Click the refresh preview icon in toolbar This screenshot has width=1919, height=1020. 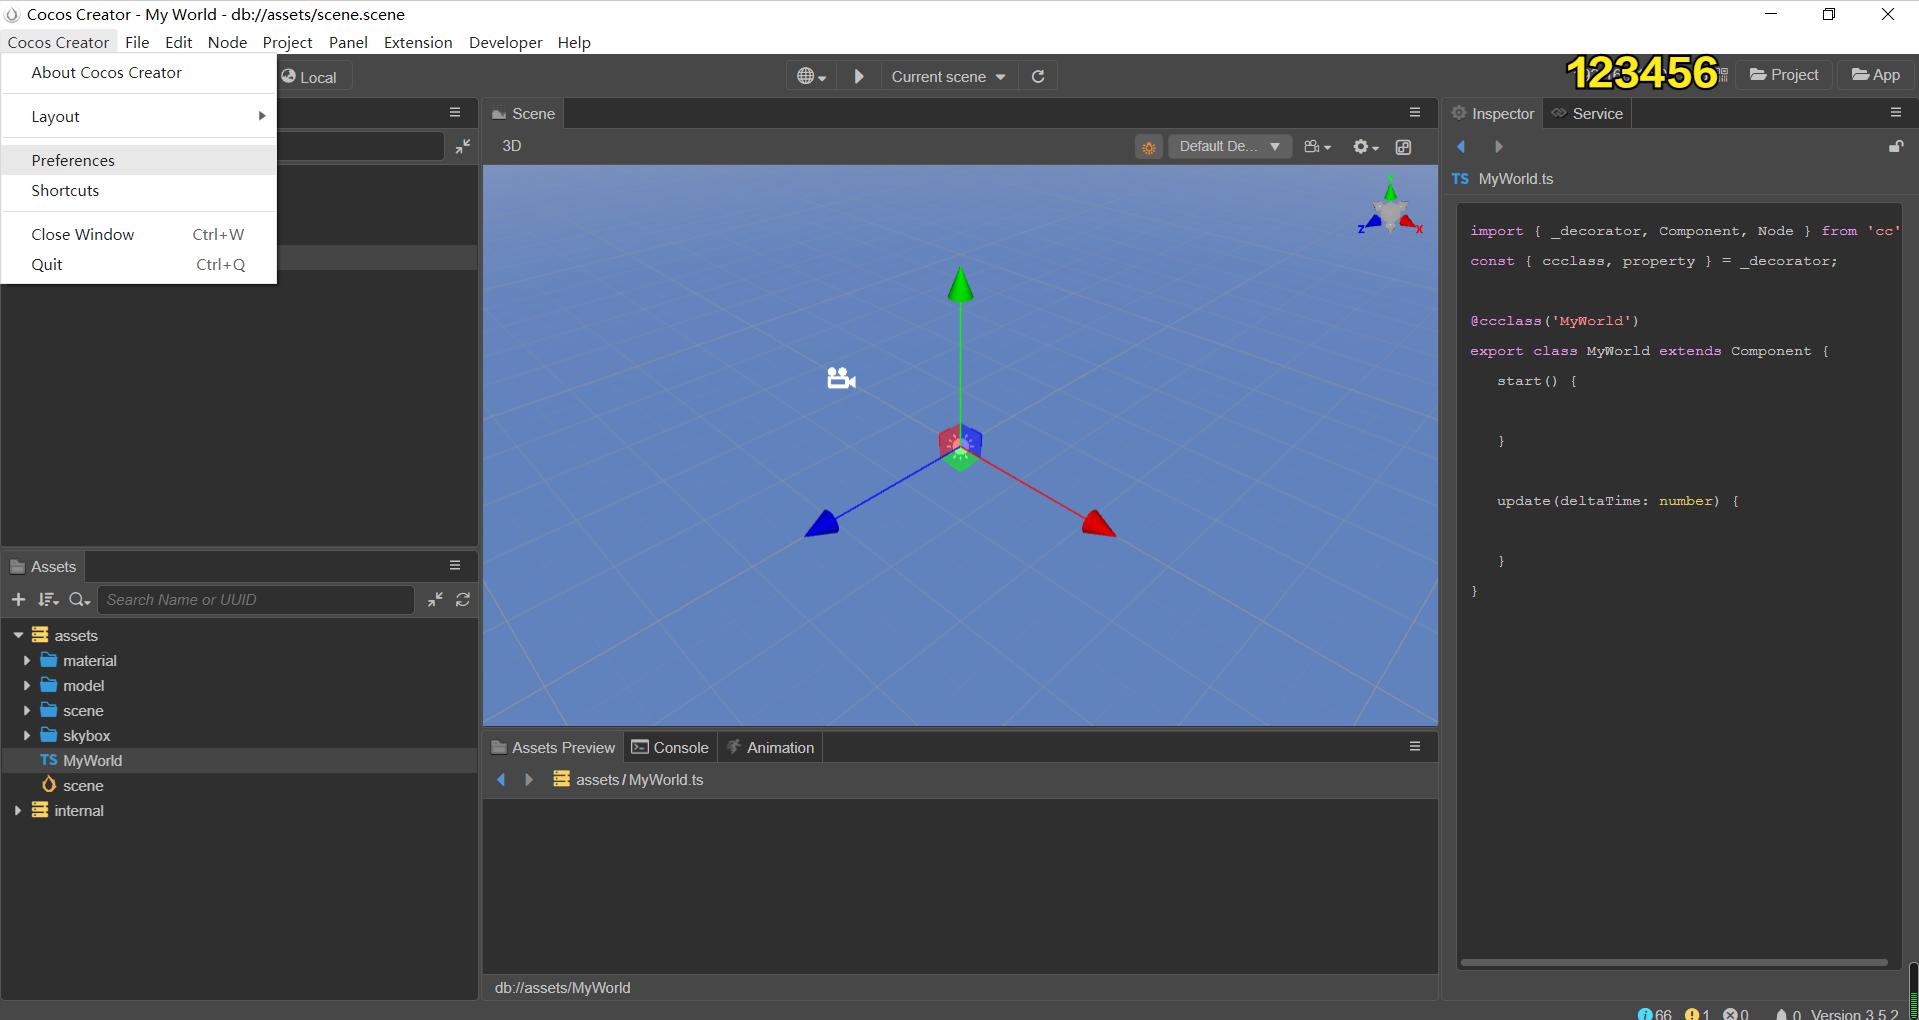click(x=1038, y=77)
